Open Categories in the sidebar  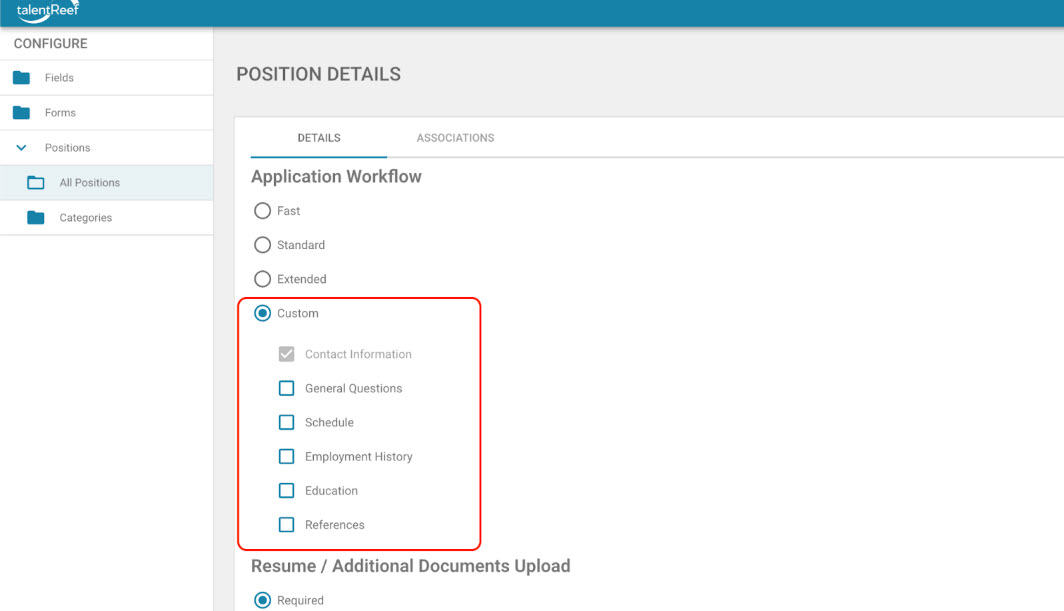point(85,218)
